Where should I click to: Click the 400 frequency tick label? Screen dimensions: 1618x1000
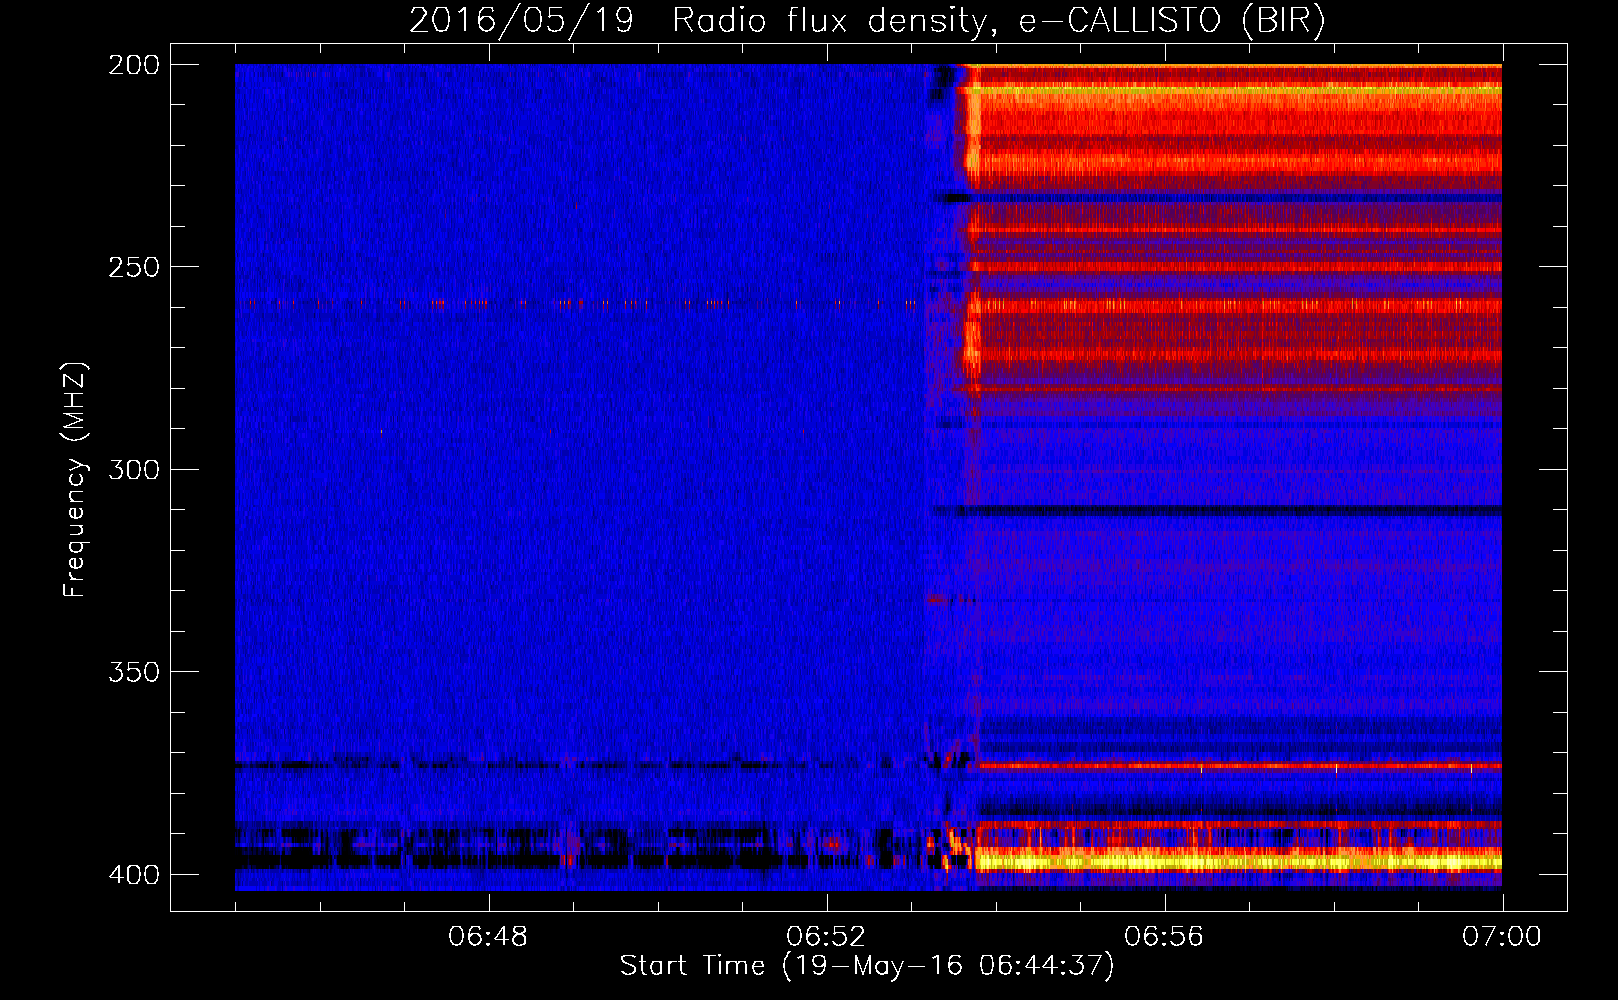tap(134, 875)
